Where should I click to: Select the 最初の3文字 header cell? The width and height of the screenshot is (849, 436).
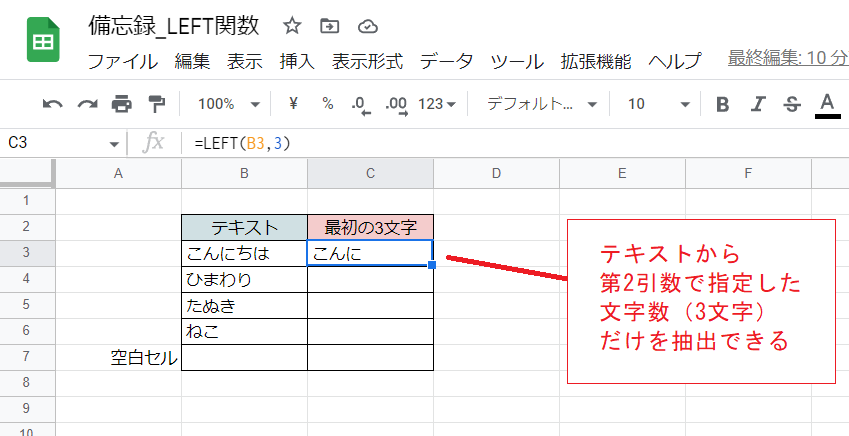coord(370,227)
